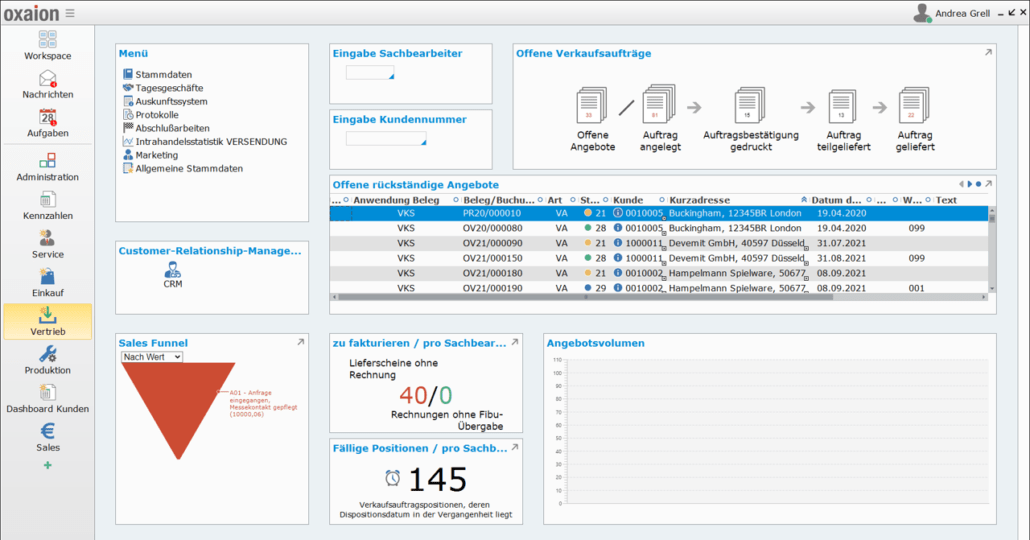Open Auftrag geliefert document icon

pos(914,105)
